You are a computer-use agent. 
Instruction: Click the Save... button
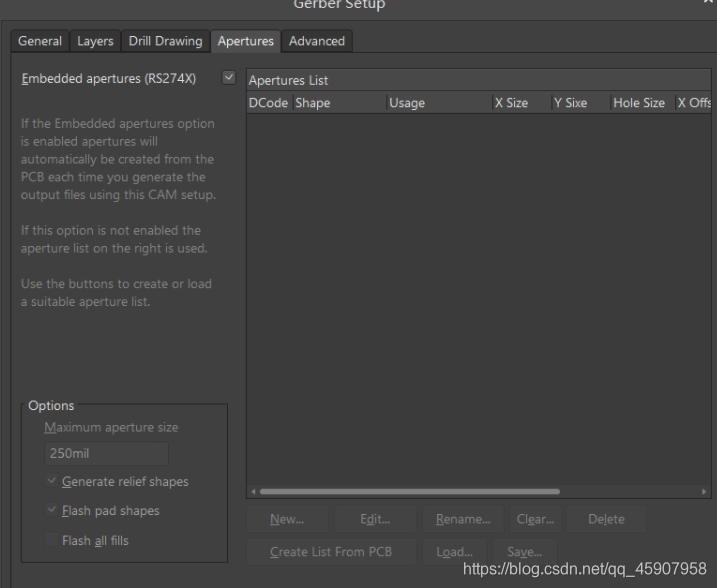(x=524, y=551)
